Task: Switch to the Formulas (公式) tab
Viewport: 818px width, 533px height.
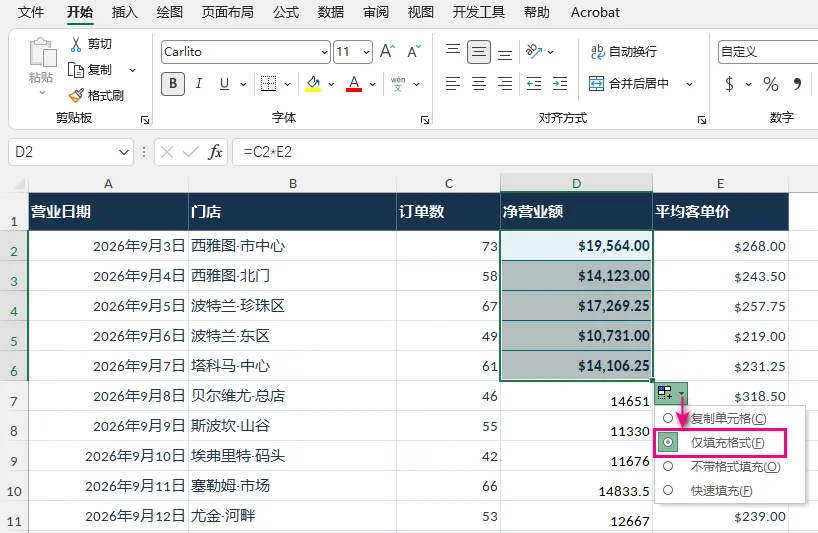Action: click(x=286, y=12)
